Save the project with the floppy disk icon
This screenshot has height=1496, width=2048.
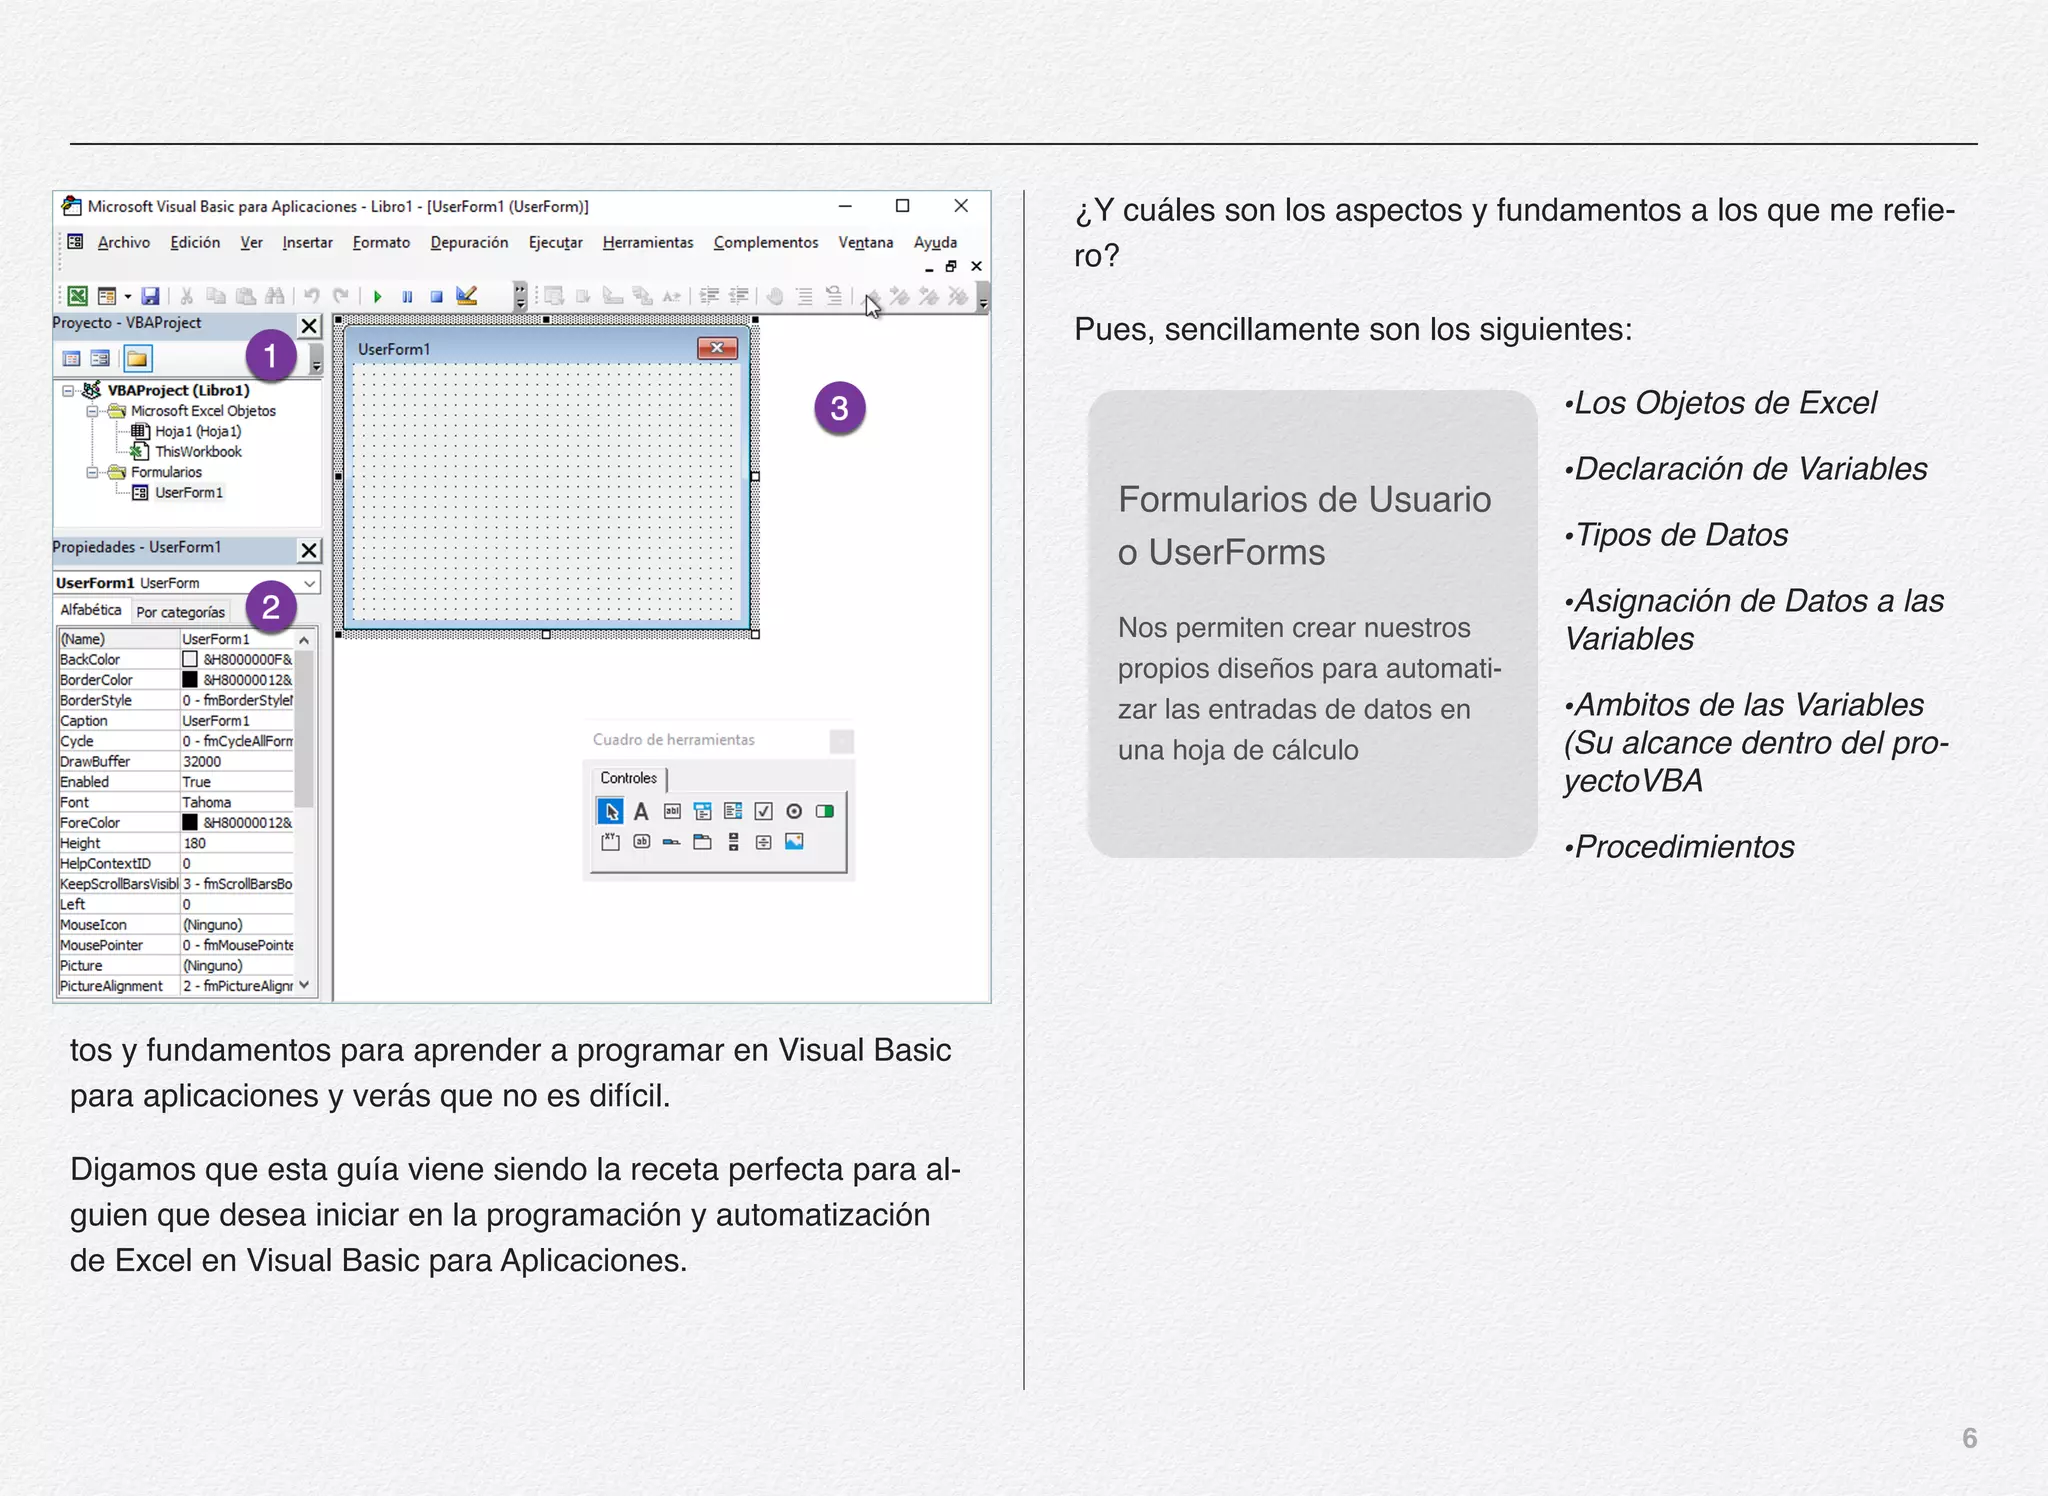tap(151, 296)
